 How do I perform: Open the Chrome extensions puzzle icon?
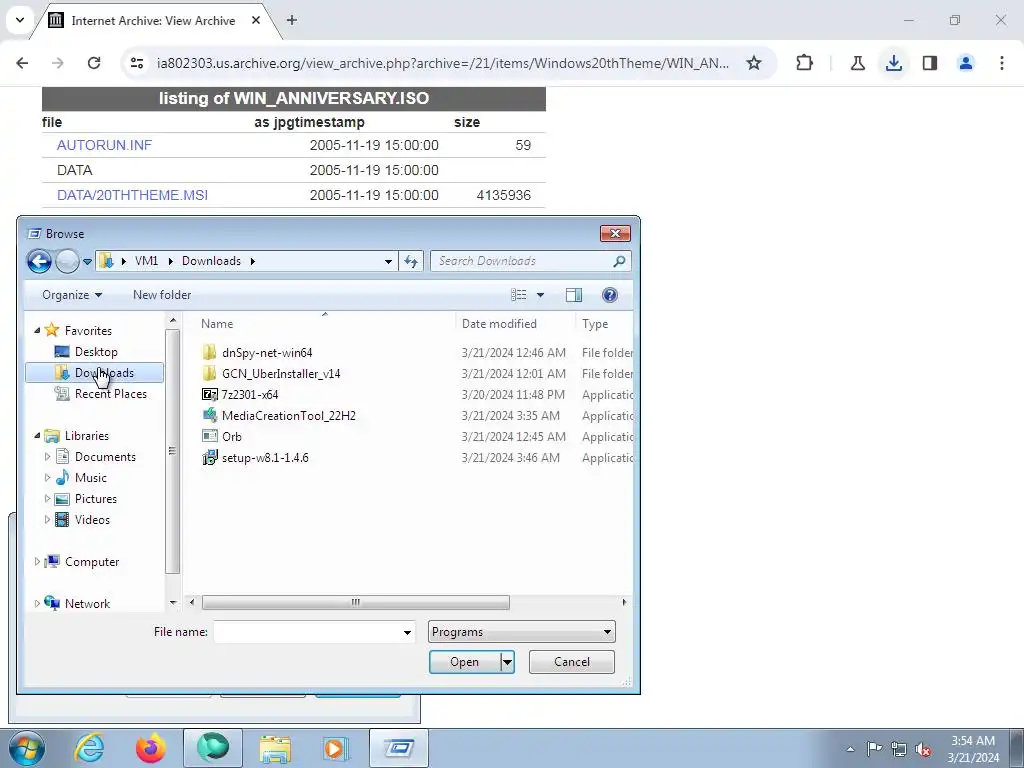pyautogui.click(x=805, y=63)
